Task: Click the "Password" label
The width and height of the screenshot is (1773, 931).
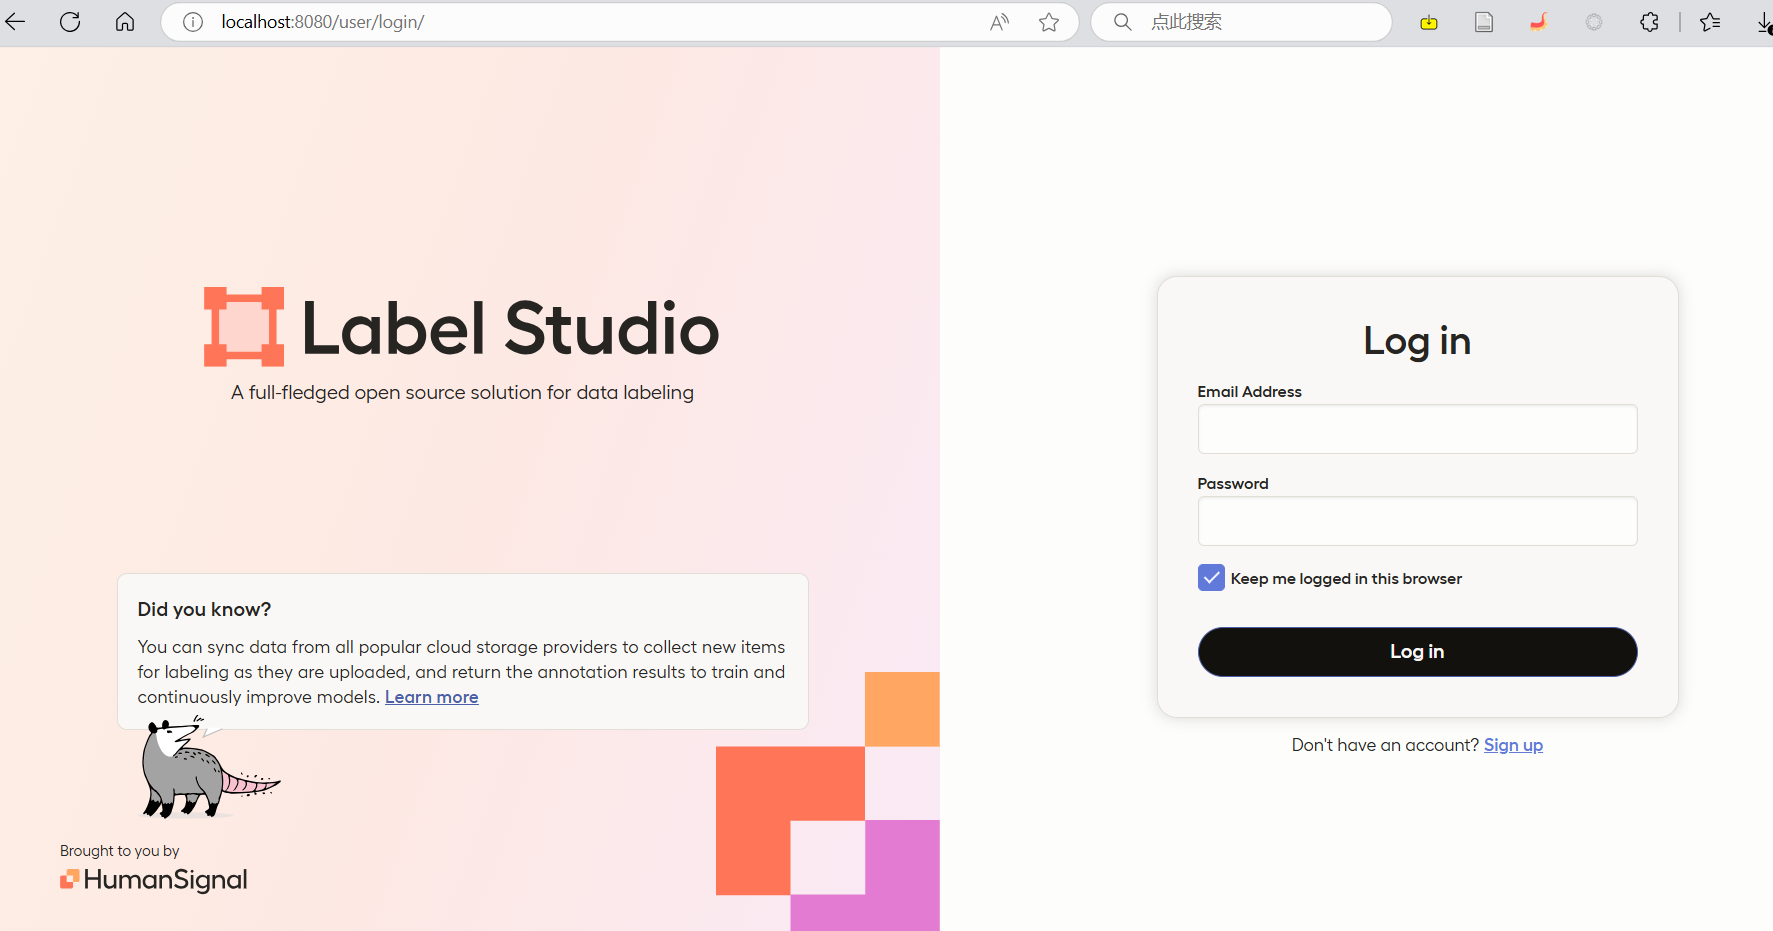Action: (x=1233, y=484)
